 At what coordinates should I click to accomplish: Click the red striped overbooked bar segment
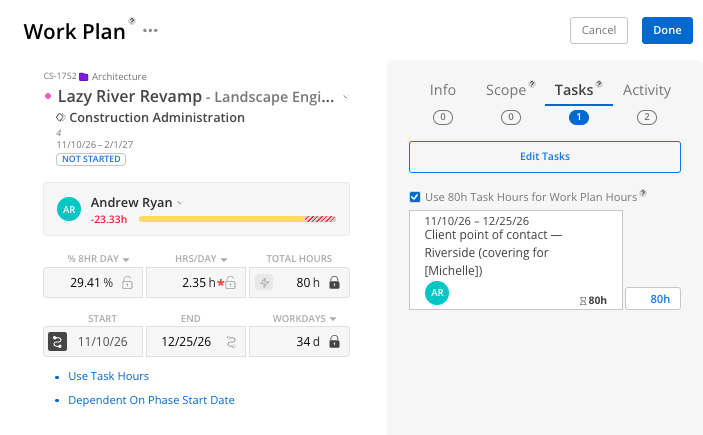coord(320,219)
